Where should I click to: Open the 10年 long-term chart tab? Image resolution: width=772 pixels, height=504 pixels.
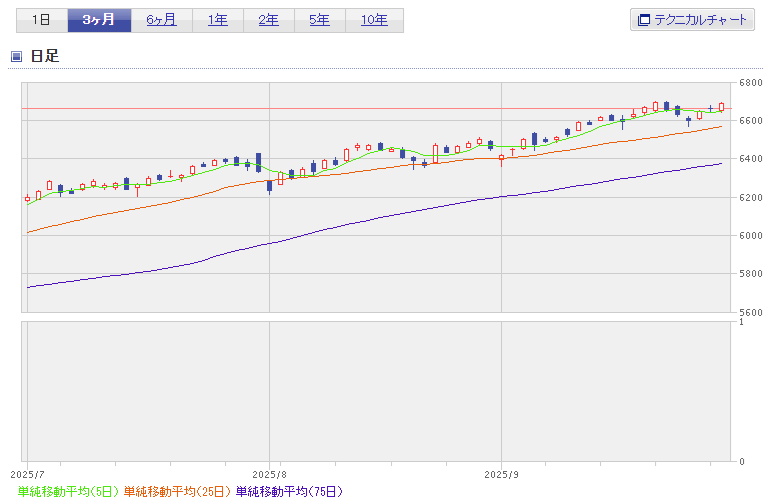point(374,20)
